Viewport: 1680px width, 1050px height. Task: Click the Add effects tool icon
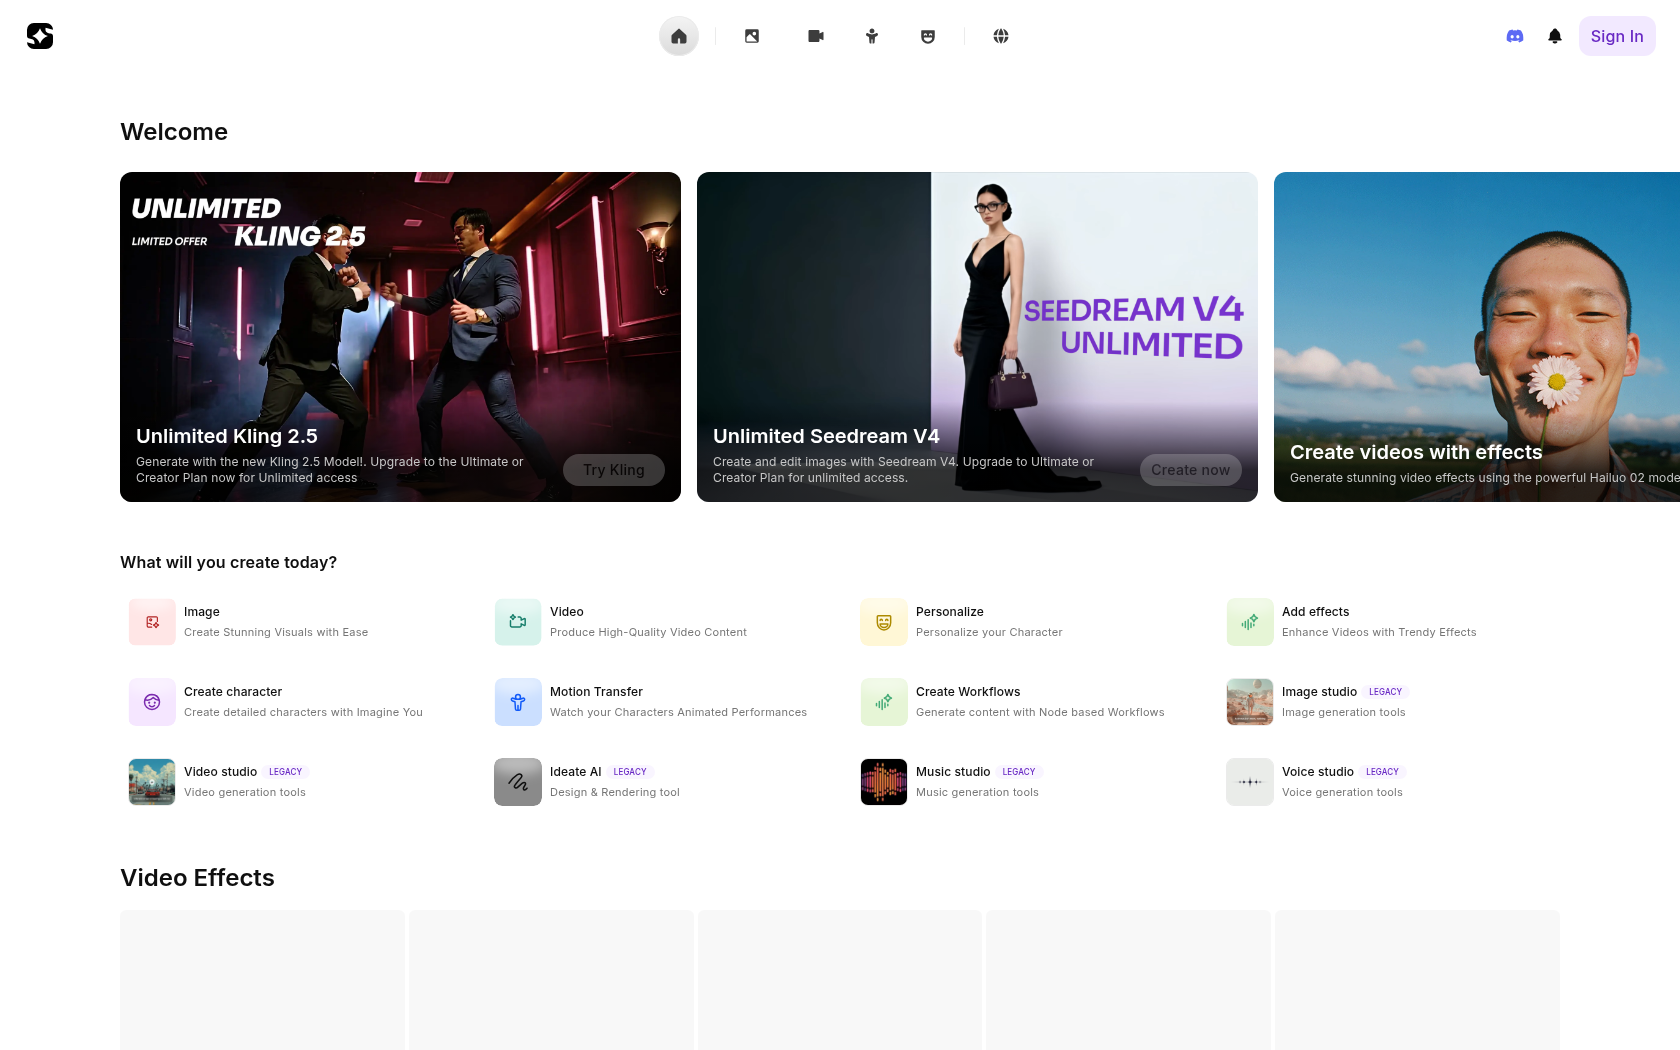[1250, 622]
